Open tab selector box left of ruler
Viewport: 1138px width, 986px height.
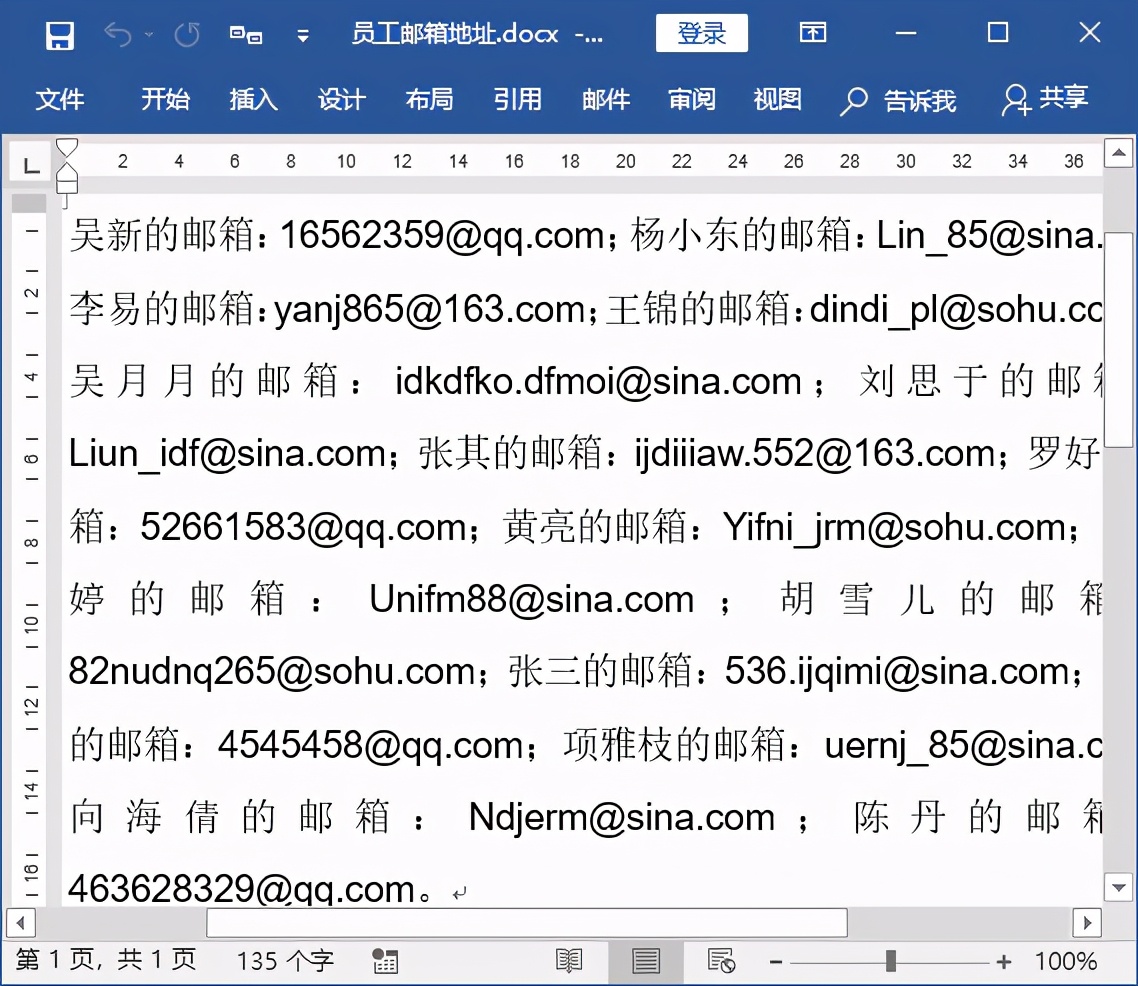(29, 163)
